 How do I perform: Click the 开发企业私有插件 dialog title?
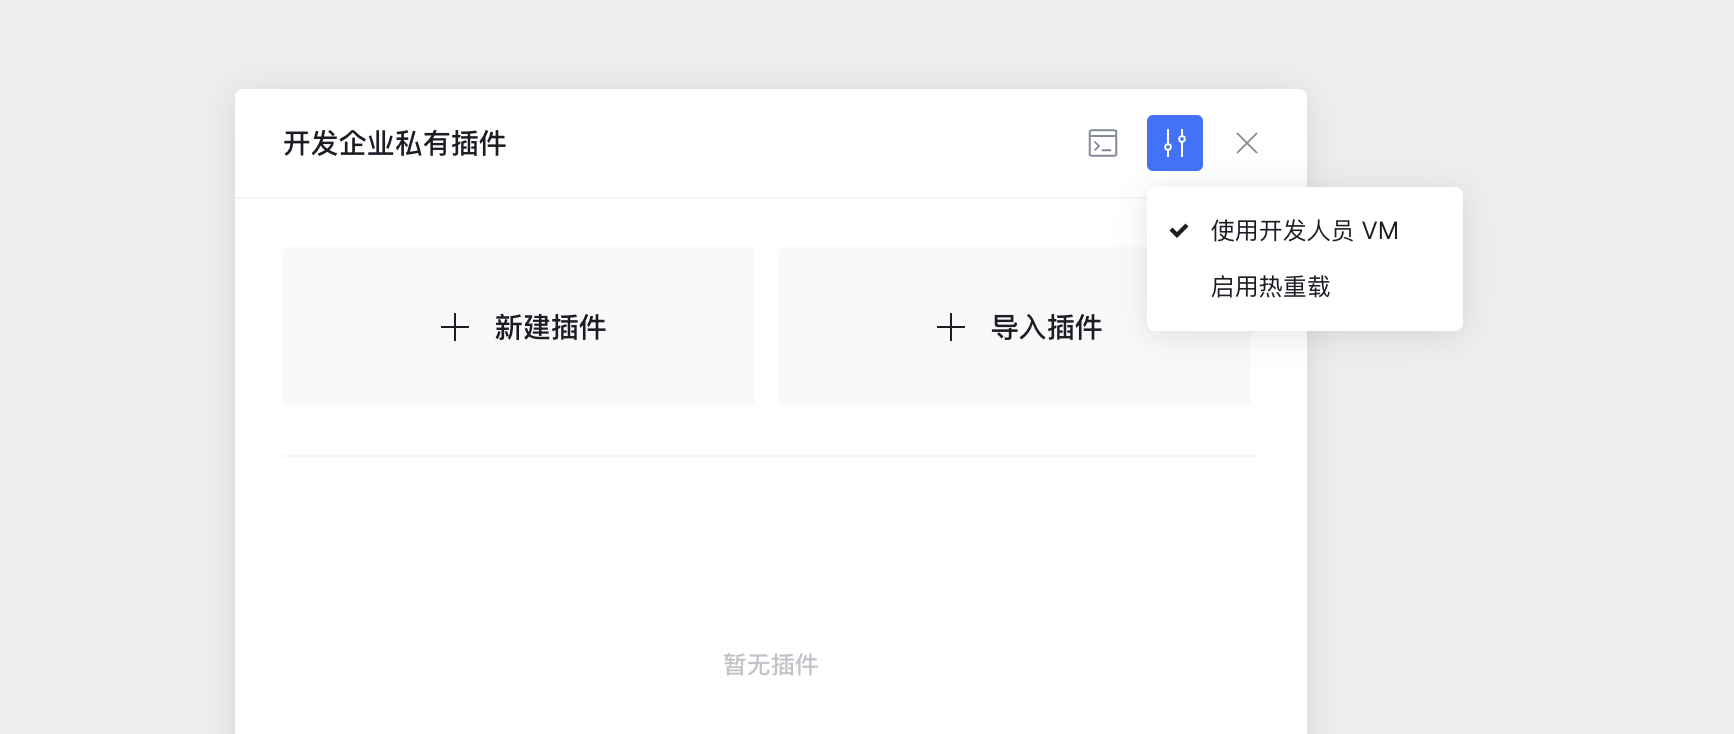pyautogui.click(x=394, y=144)
